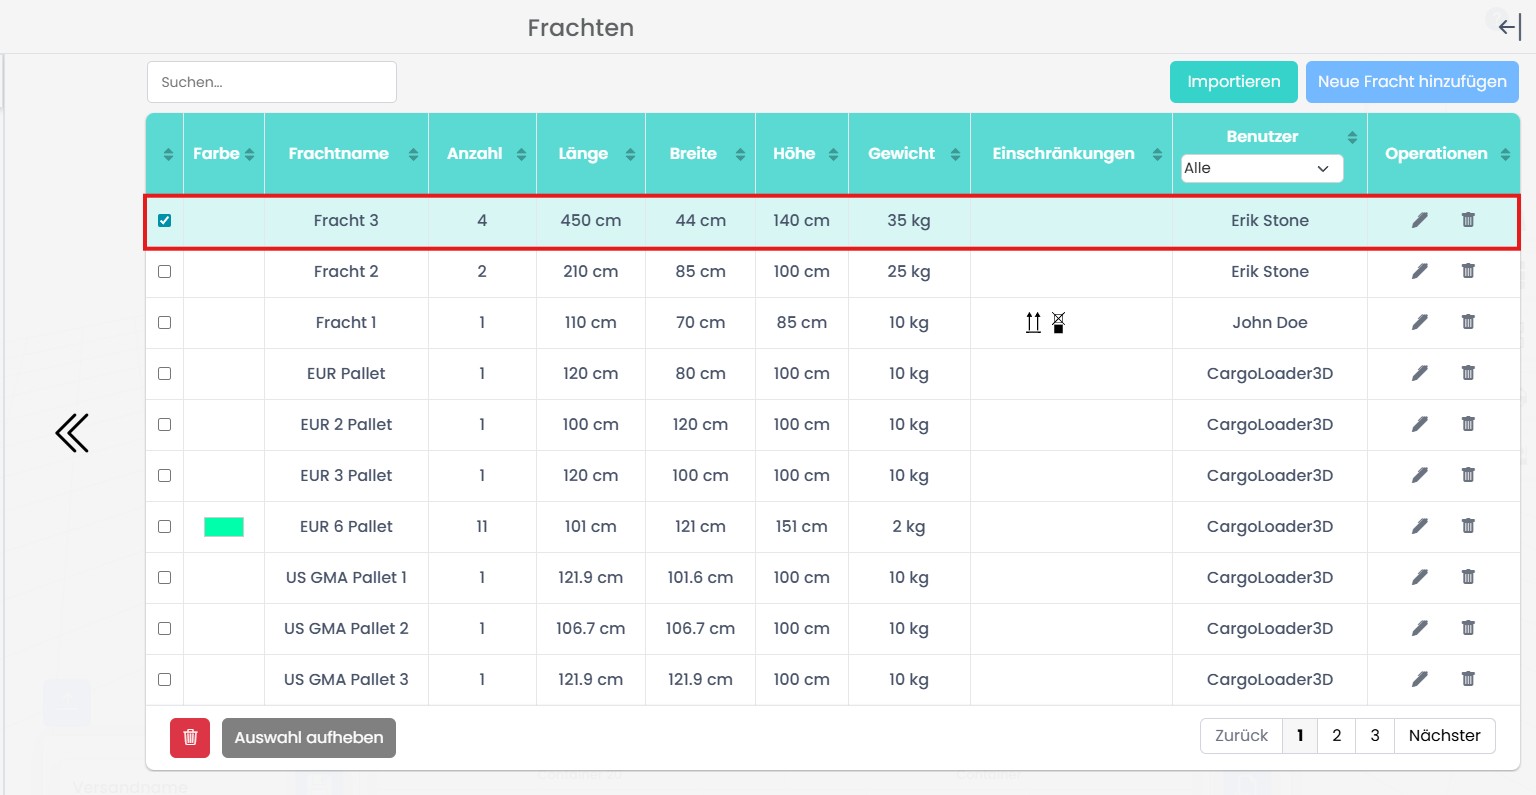Select the EUR 2 Pallet row checkbox

click(165, 424)
